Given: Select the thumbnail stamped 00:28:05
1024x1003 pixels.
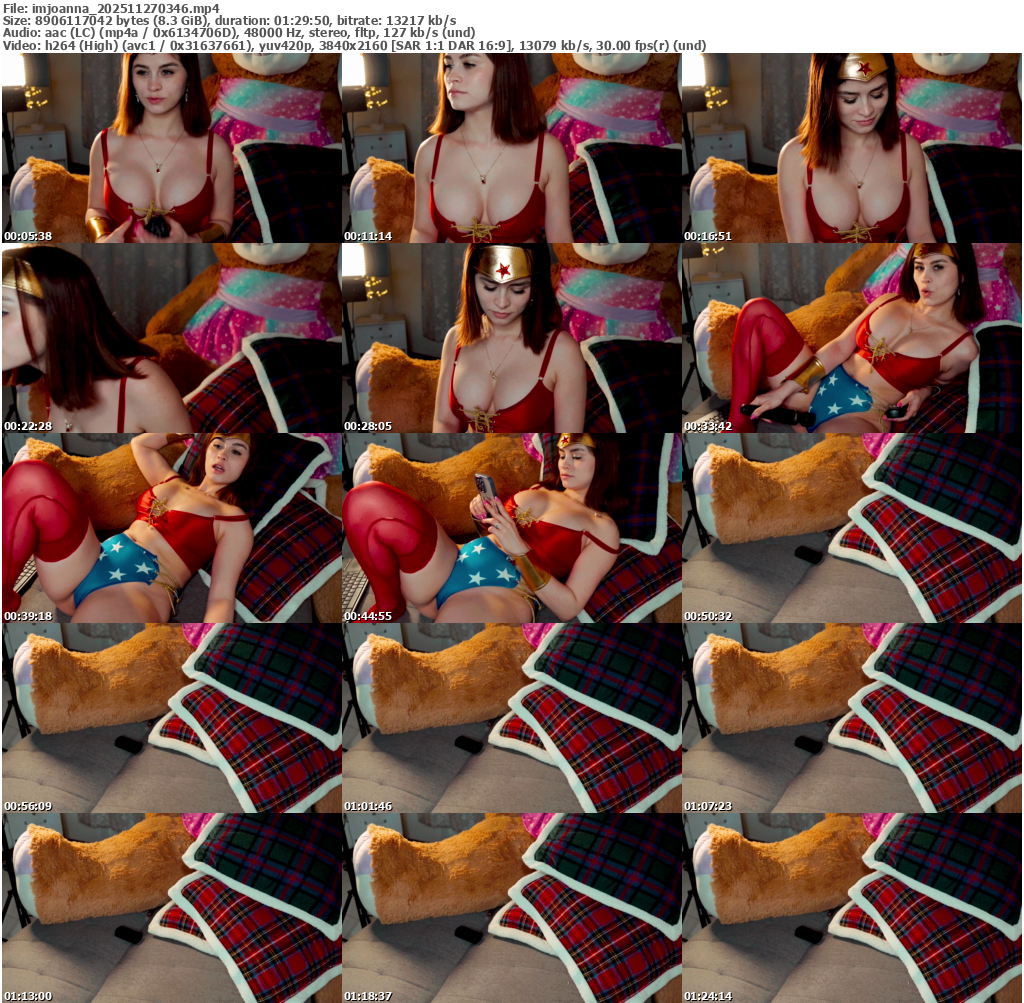Looking at the screenshot, I should pos(511,338).
